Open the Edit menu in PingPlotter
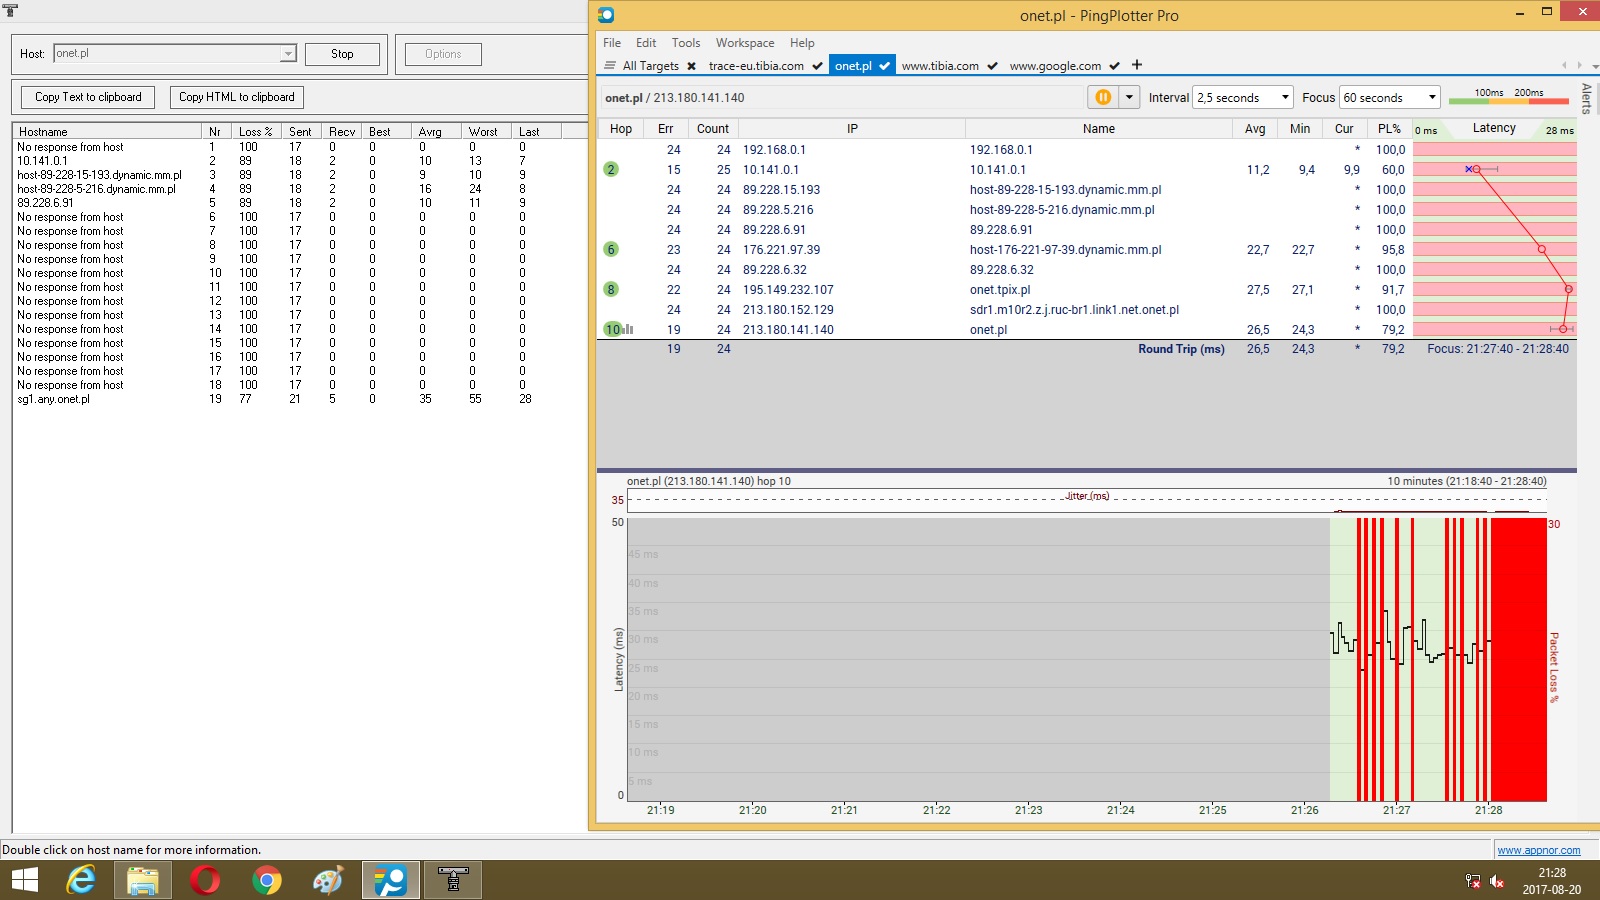The width and height of the screenshot is (1600, 900). (x=646, y=43)
